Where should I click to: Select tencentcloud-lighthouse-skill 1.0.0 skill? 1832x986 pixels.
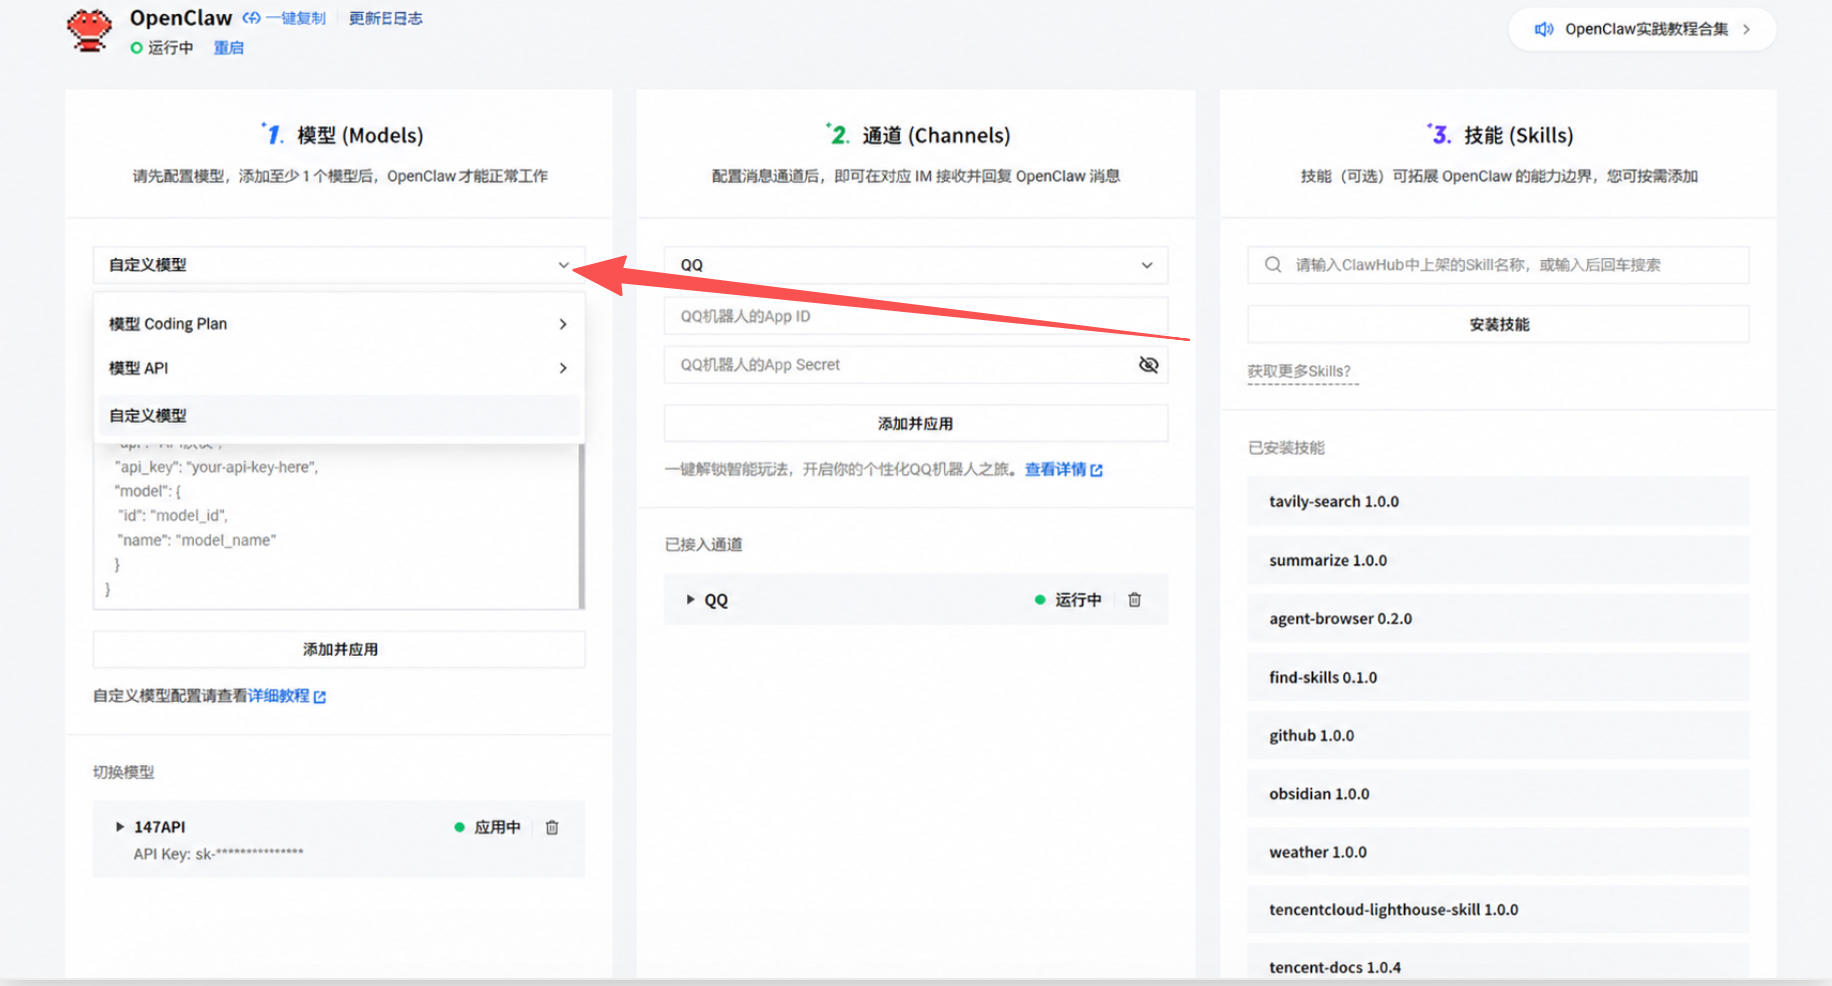pos(1498,909)
